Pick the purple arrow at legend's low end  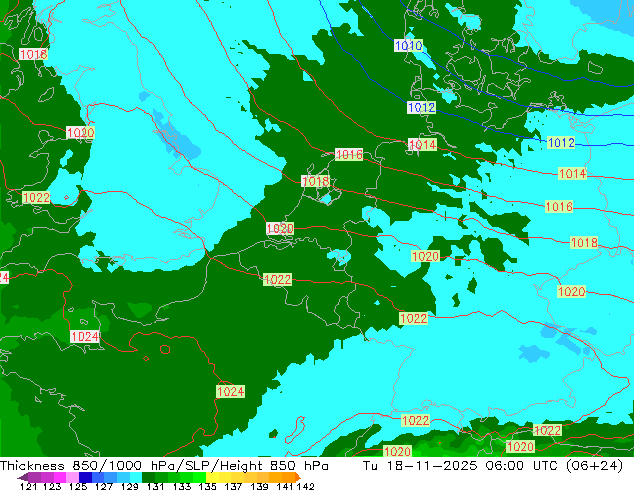click(22, 478)
